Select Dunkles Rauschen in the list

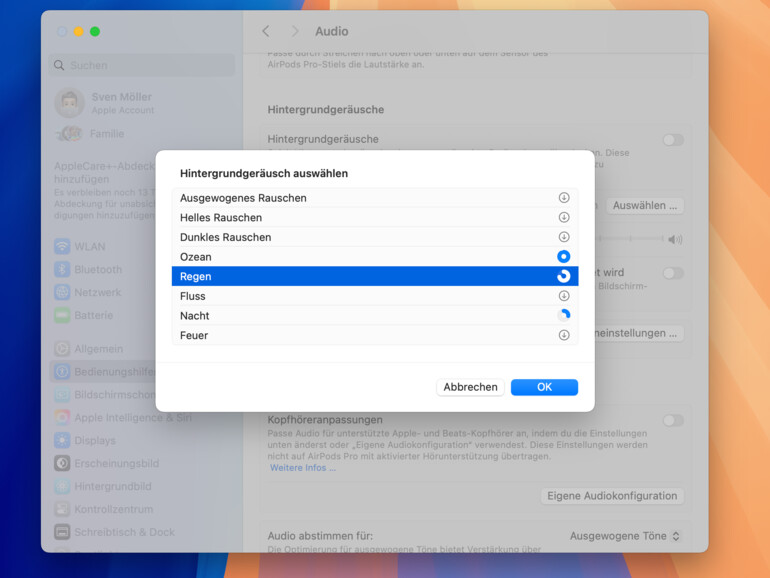(x=375, y=237)
